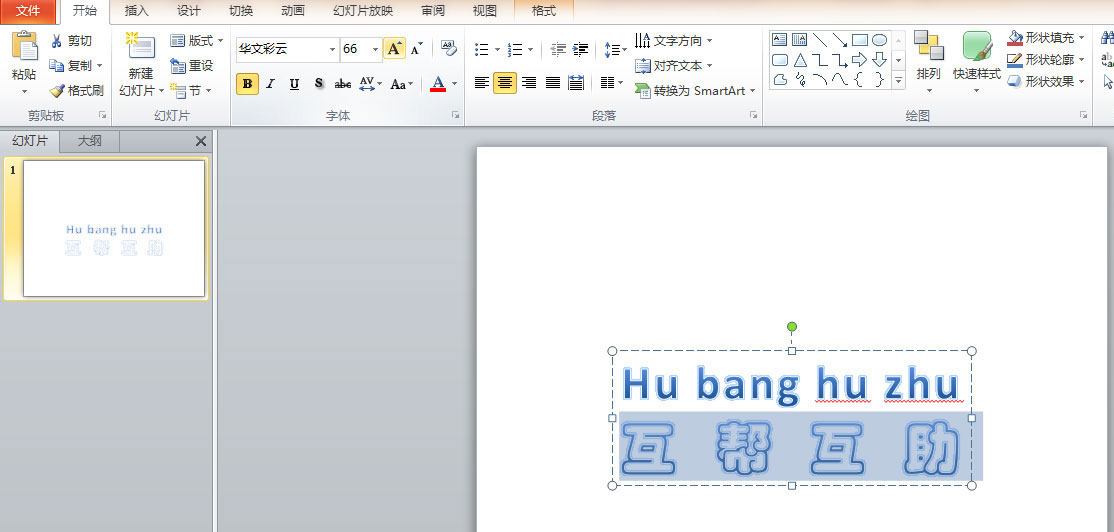The width and height of the screenshot is (1114, 532).
Task: Toggle center text alignment
Action: click(x=505, y=83)
